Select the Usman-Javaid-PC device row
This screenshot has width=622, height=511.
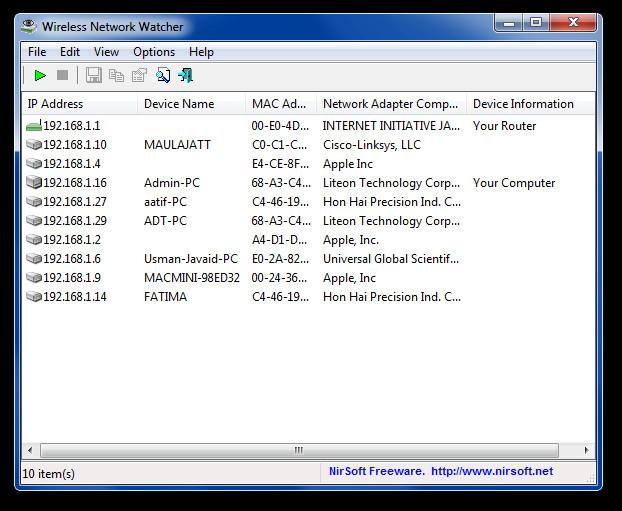[x=190, y=259]
